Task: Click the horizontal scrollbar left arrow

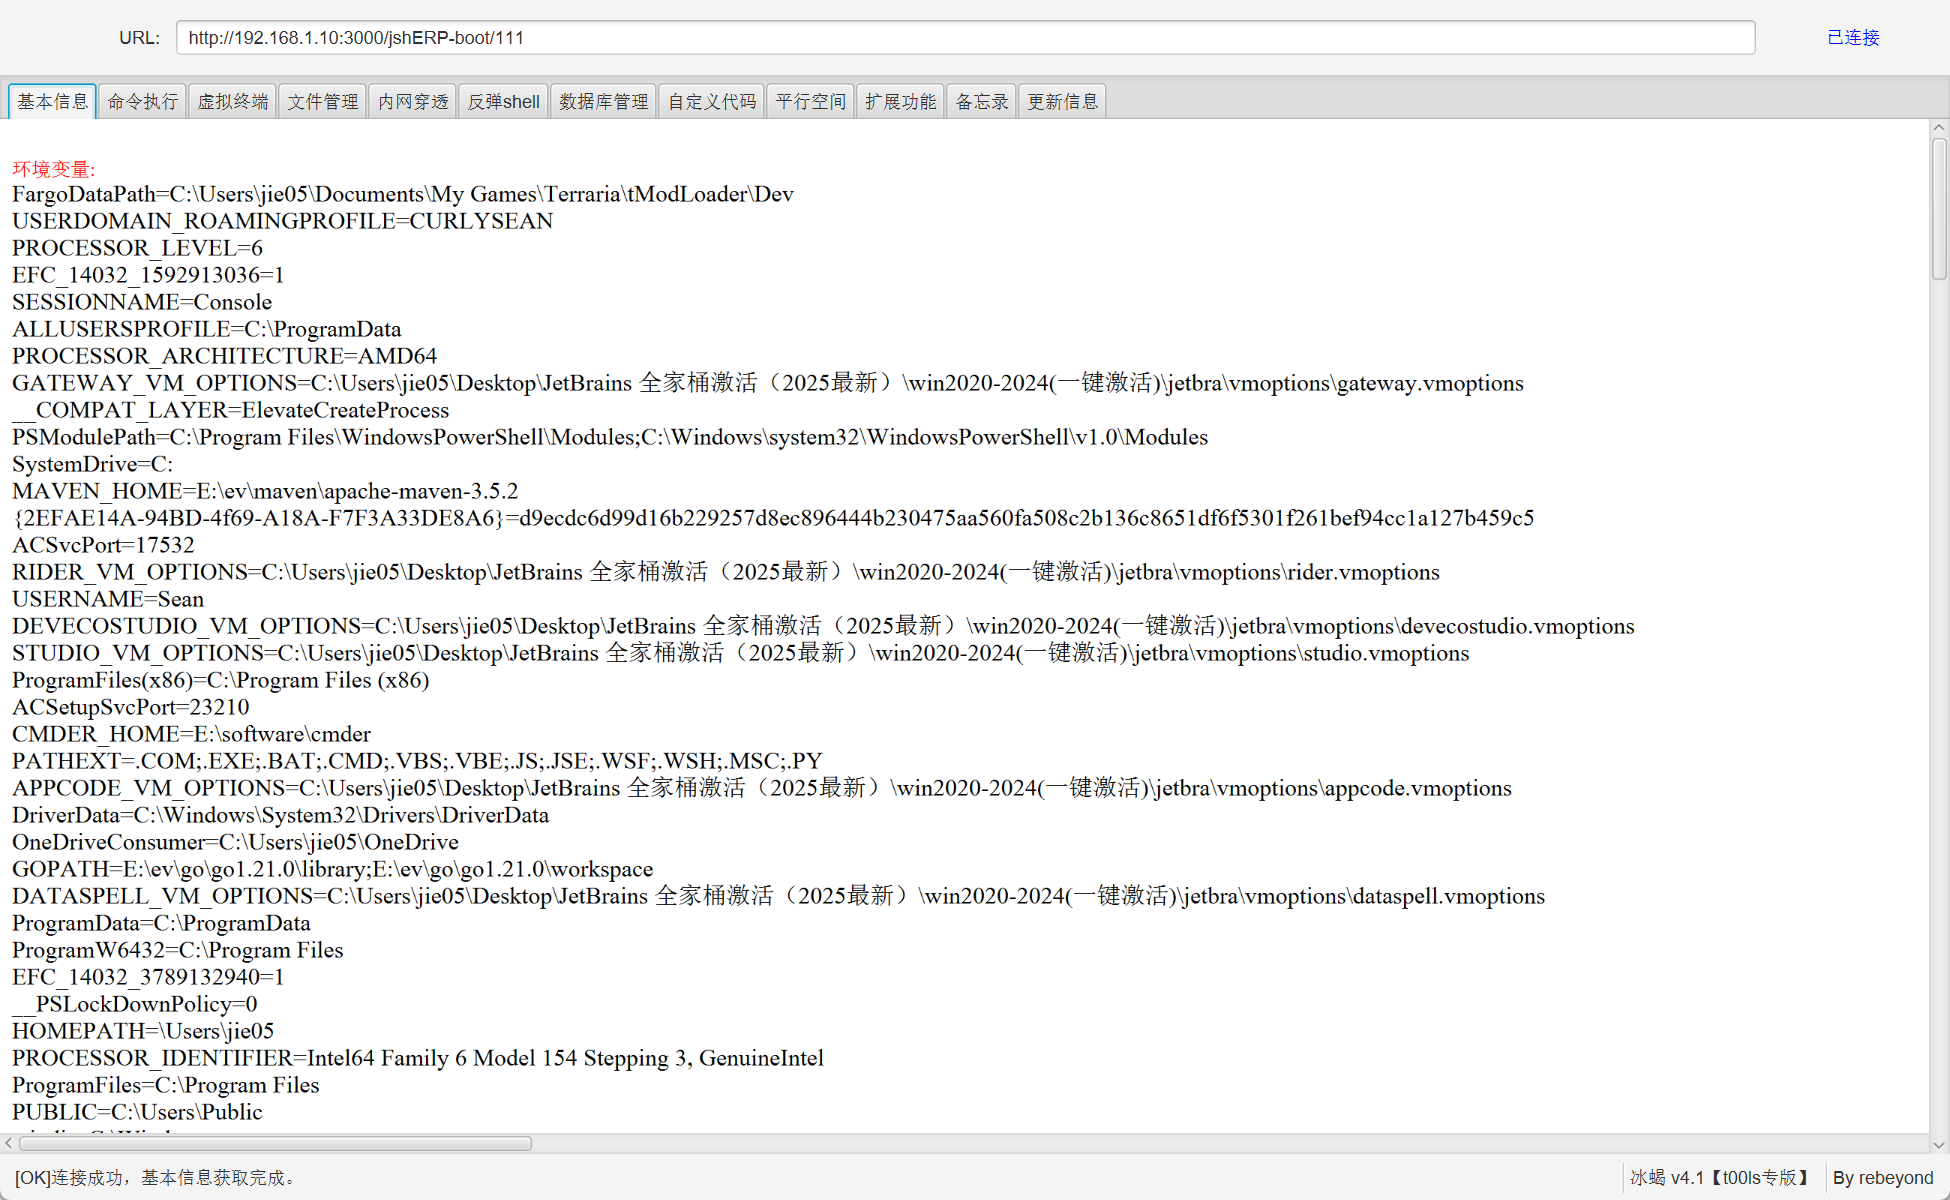Action: click(9, 1143)
